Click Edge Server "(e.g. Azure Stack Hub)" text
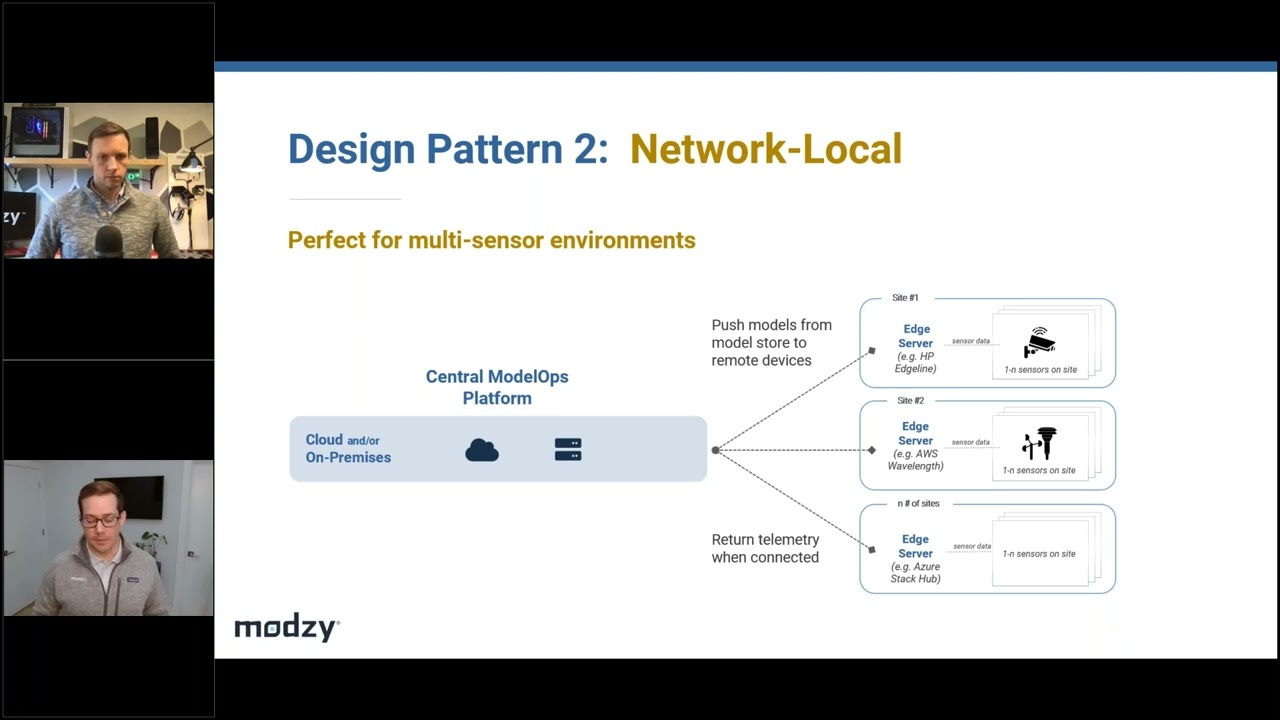 click(x=915, y=573)
